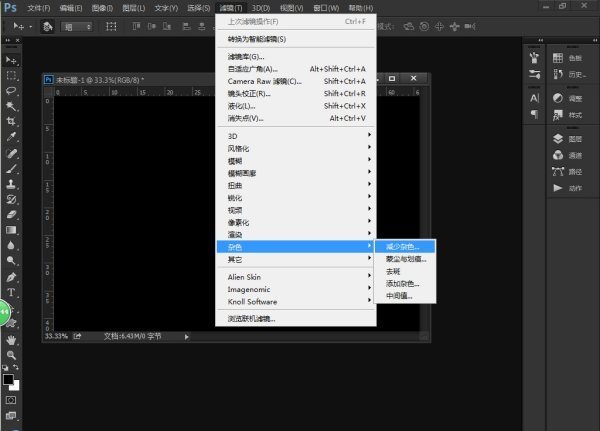600x431 pixels.
Task: Click align vertical centers icon
Action: tap(152, 26)
